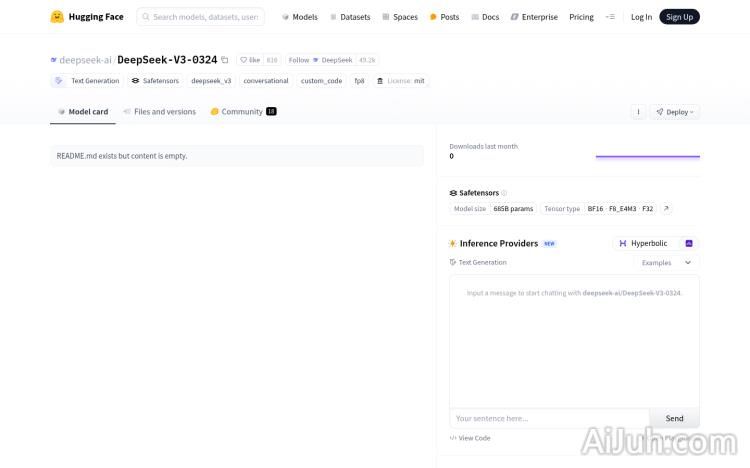750x468 pixels.
Task: Select the Hyperbolic inference provider
Action: pyautogui.click(x=645, y=243)
